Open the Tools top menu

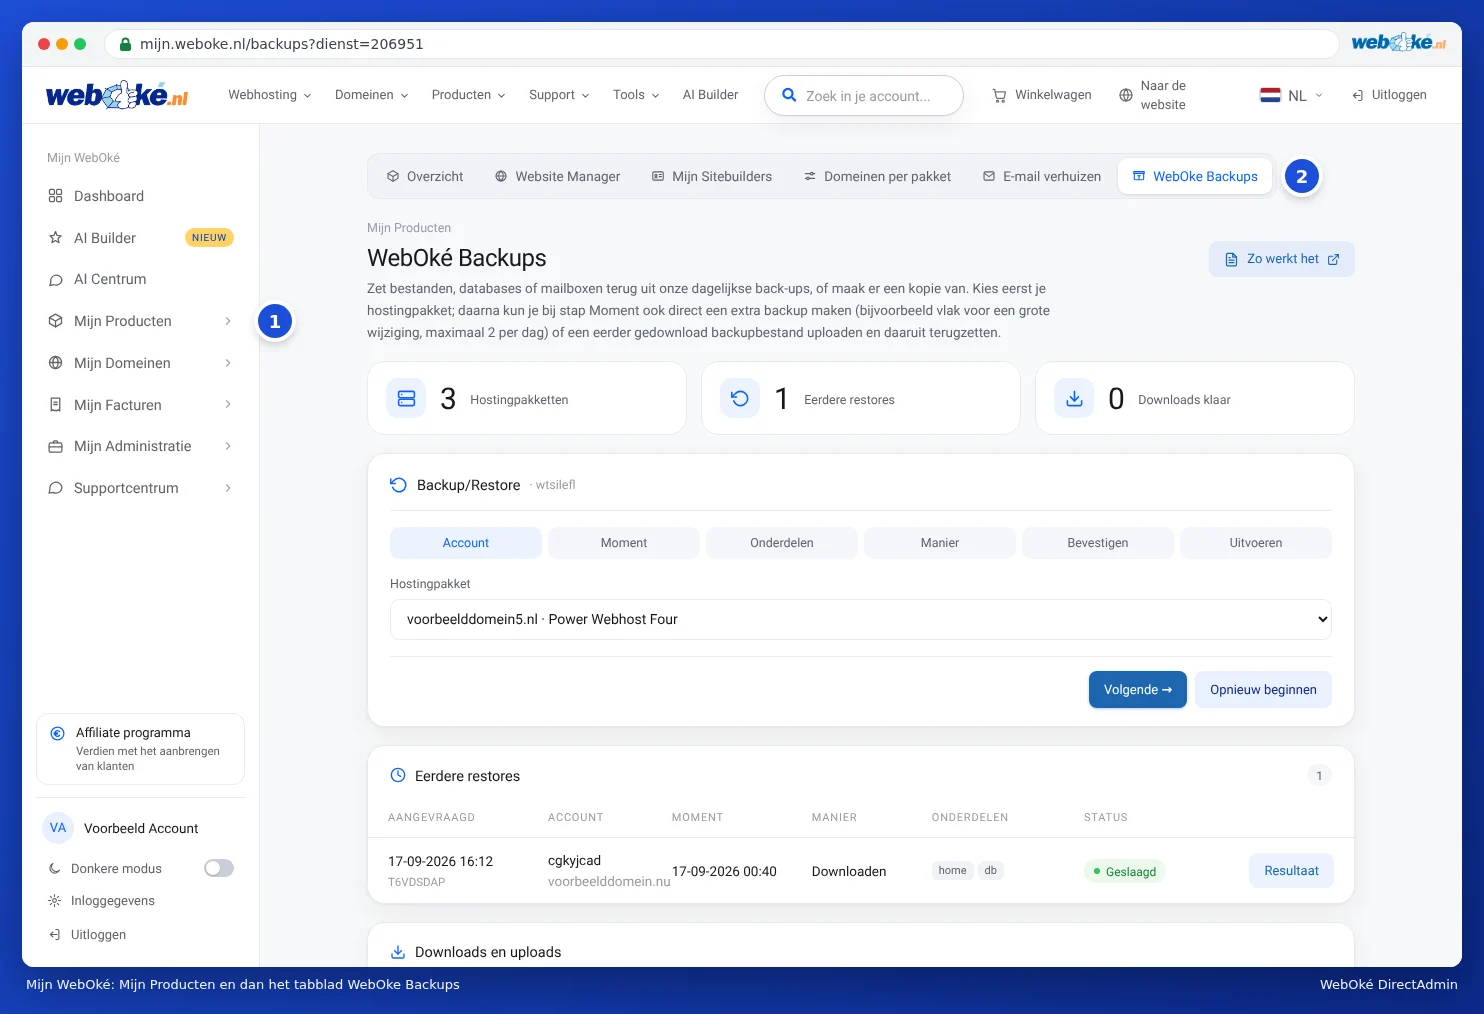point(636,95)
